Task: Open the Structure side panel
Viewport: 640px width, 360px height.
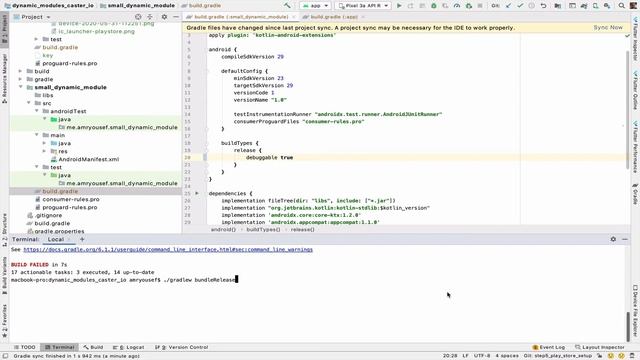Action: coord(4,230)
